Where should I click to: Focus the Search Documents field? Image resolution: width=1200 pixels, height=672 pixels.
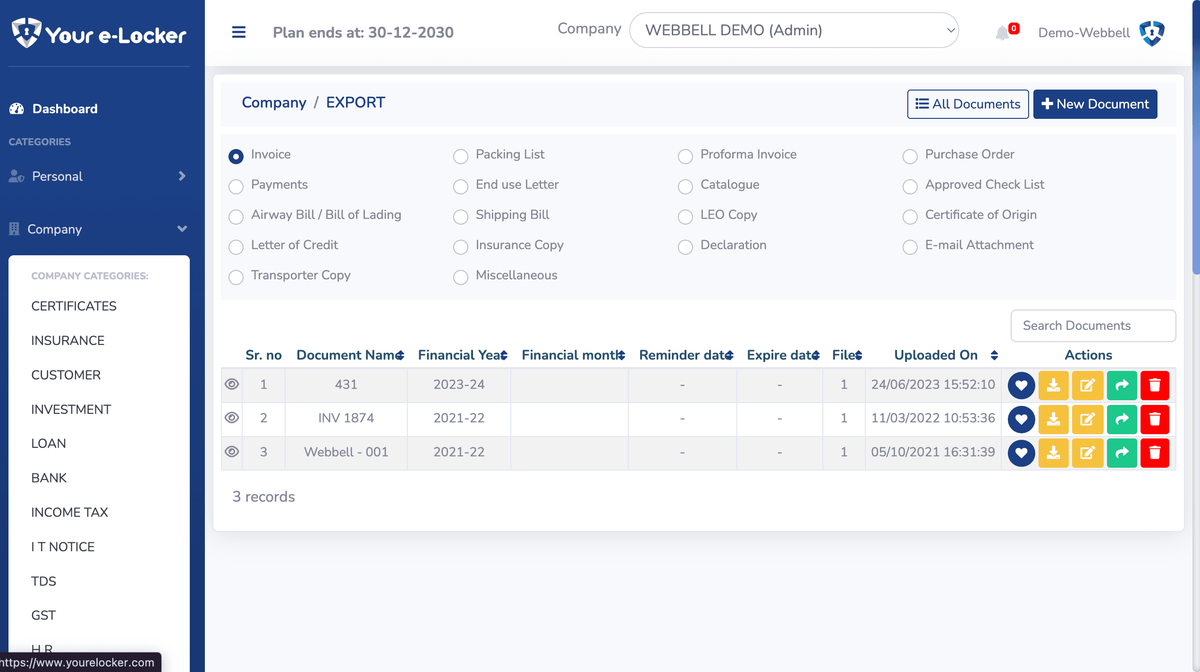[x=1092, y=325]
